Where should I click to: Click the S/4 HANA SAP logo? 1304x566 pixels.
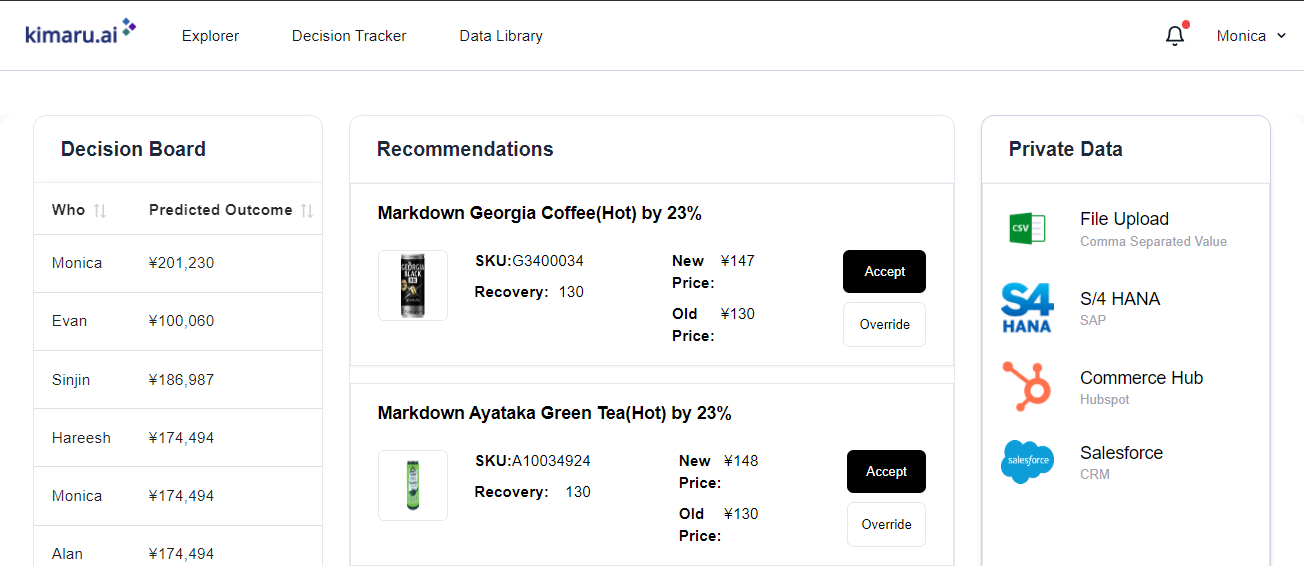click(x=1027, y=308)
